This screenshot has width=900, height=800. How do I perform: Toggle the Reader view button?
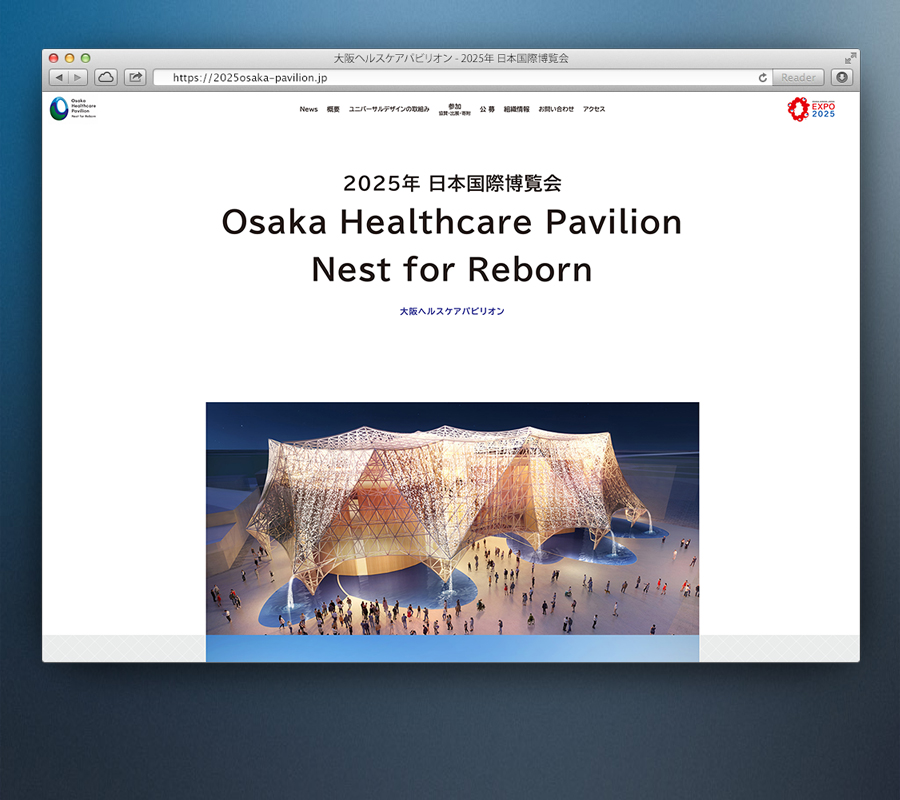pos(798,77)
